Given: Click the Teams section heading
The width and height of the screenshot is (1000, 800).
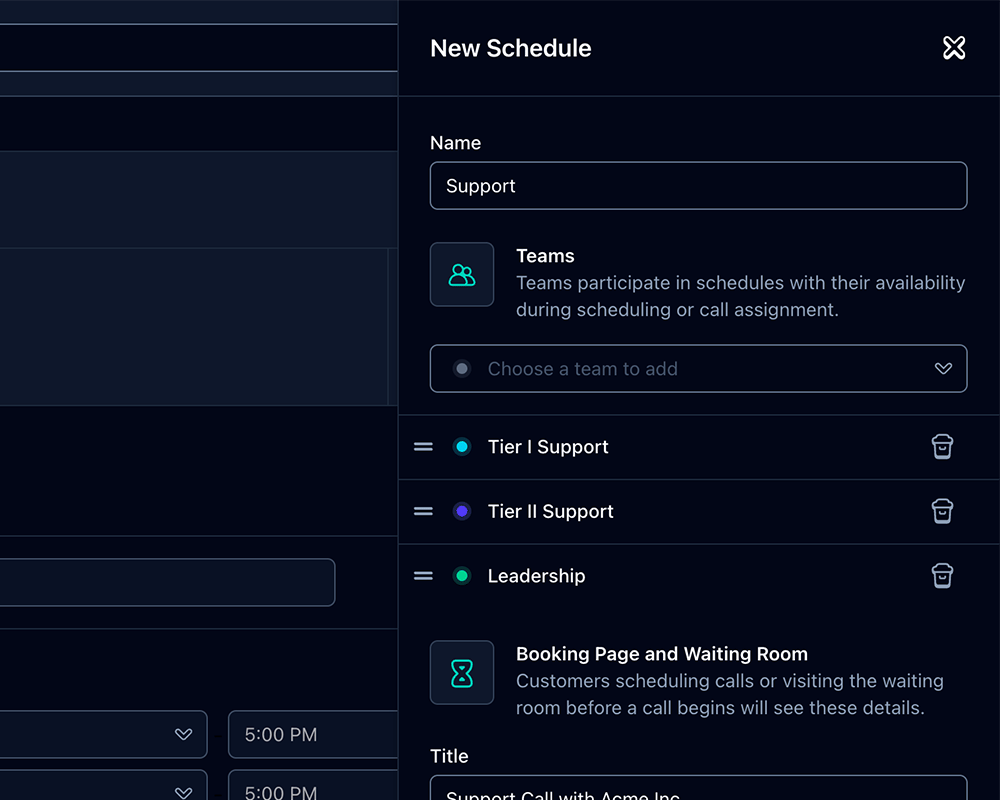Looking at the screenshot, I should coord(545,256).
